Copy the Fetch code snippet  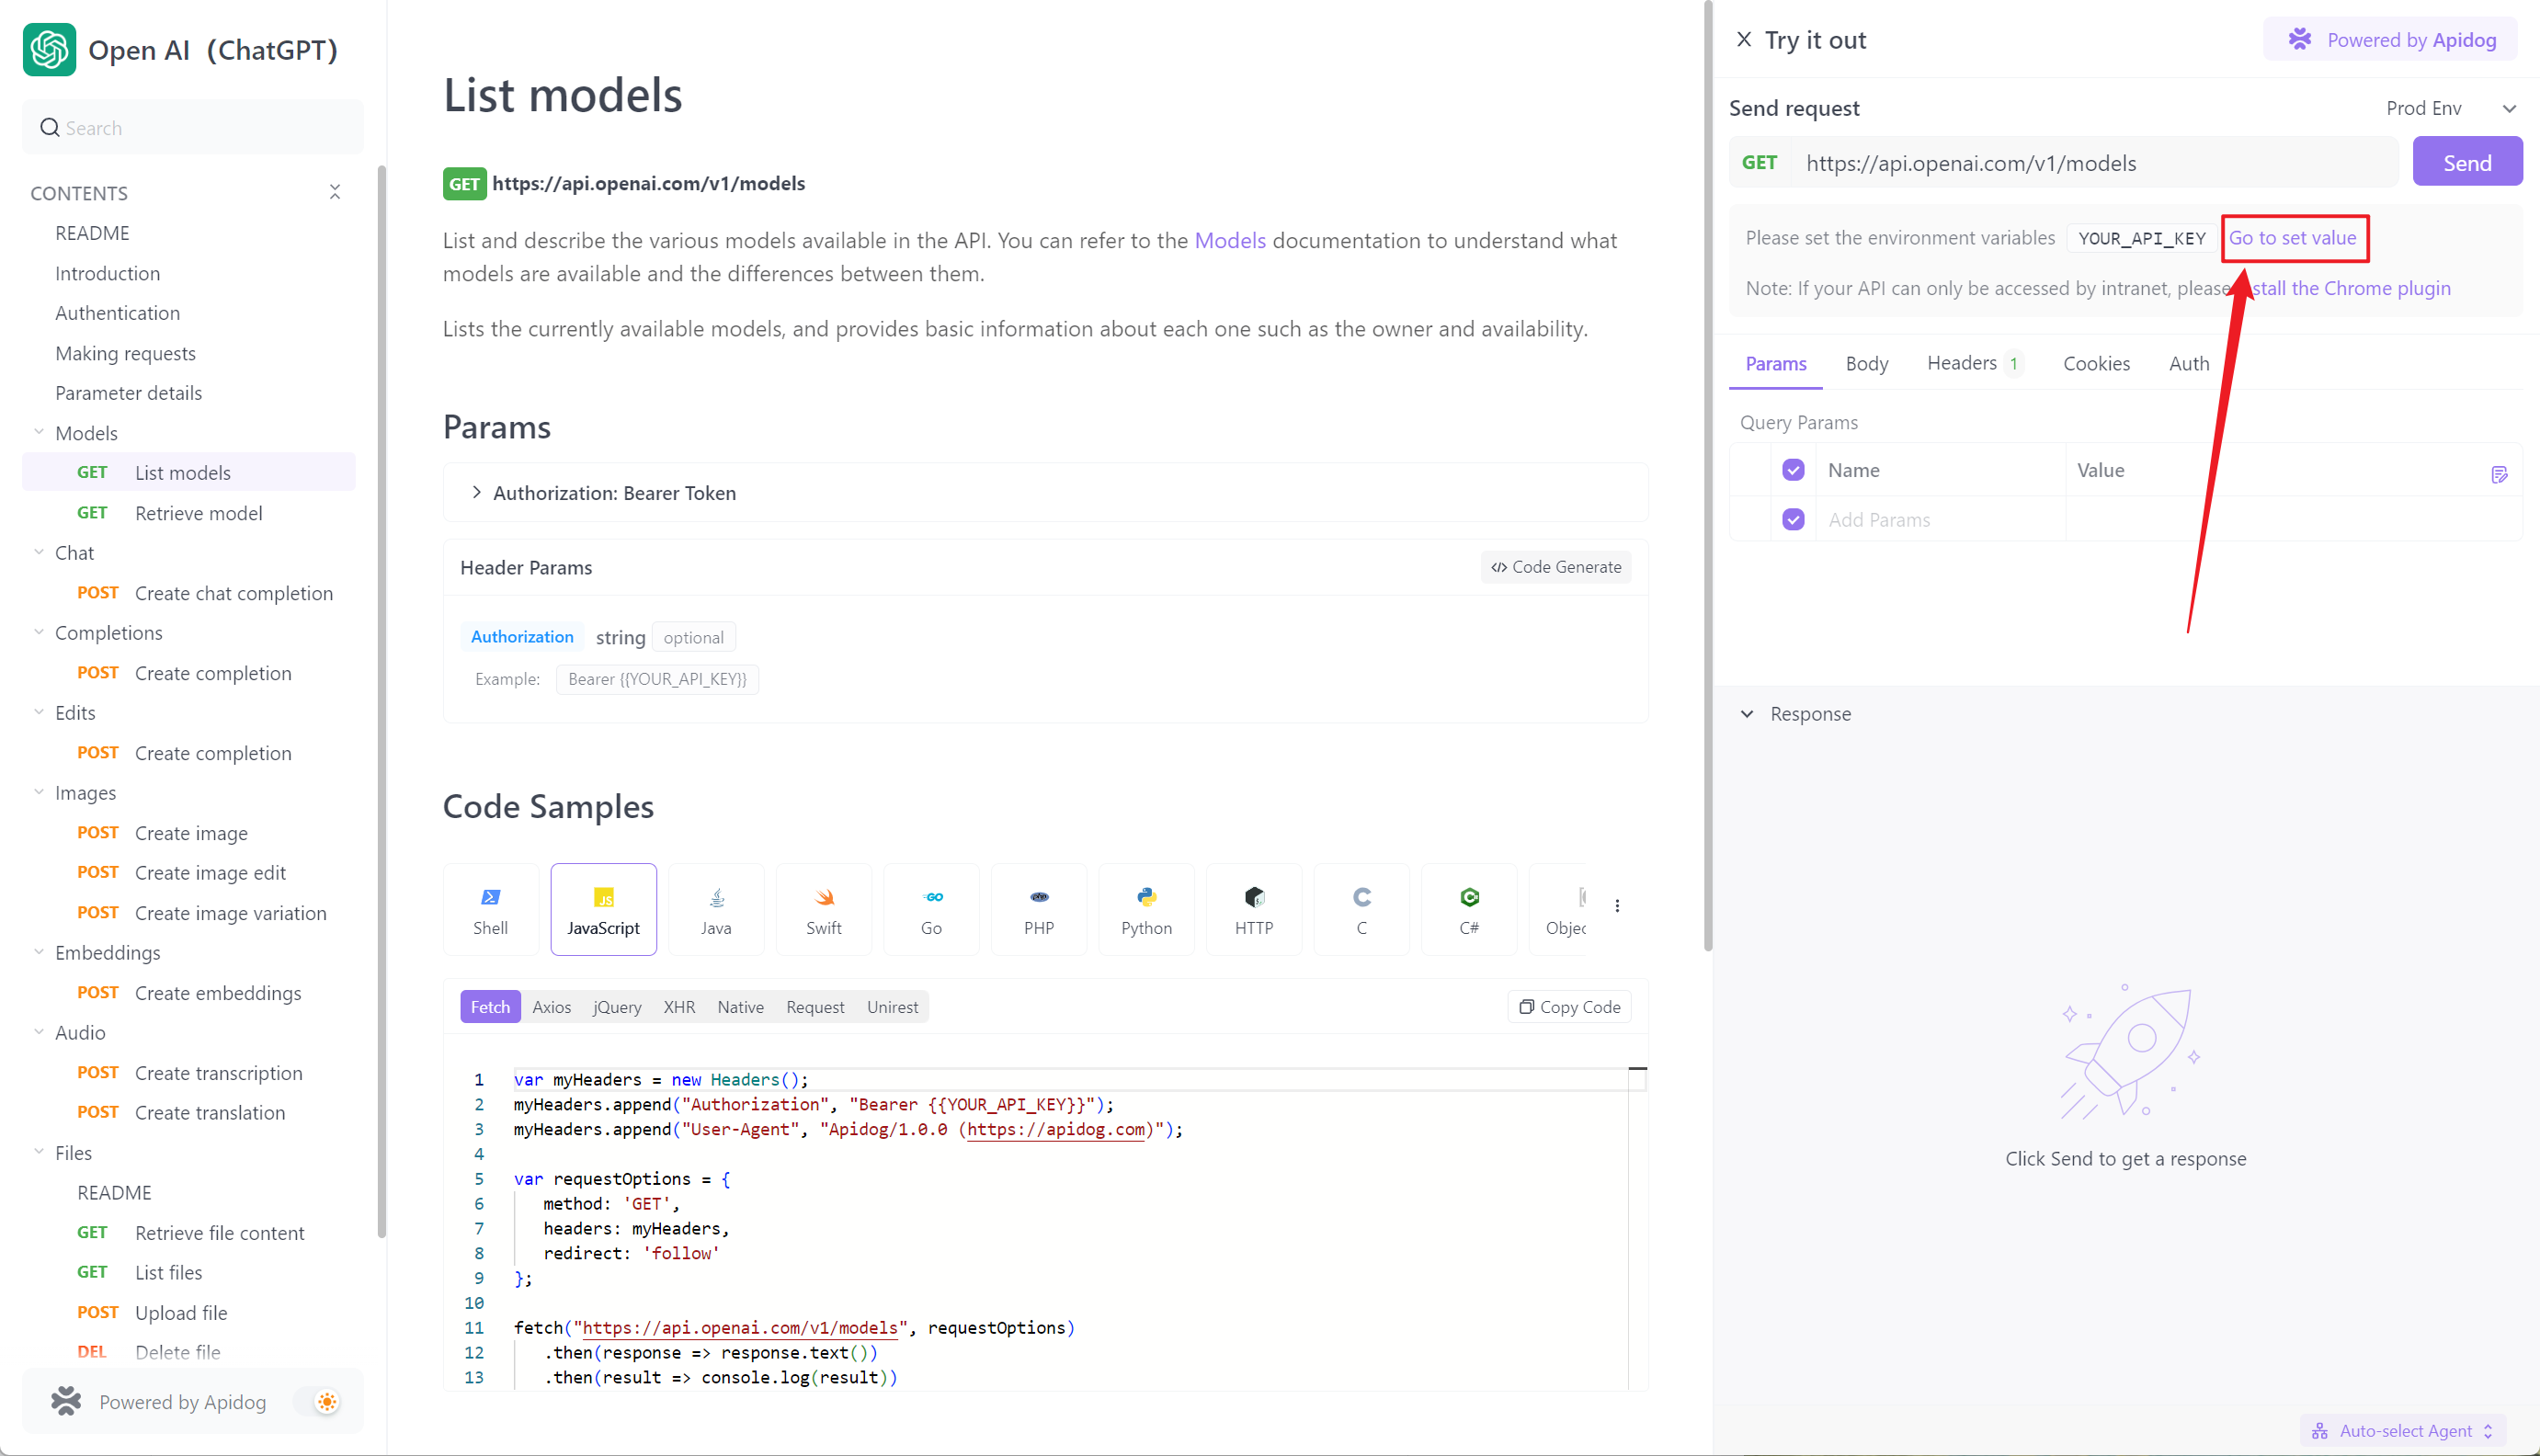pos(1568,1006)
